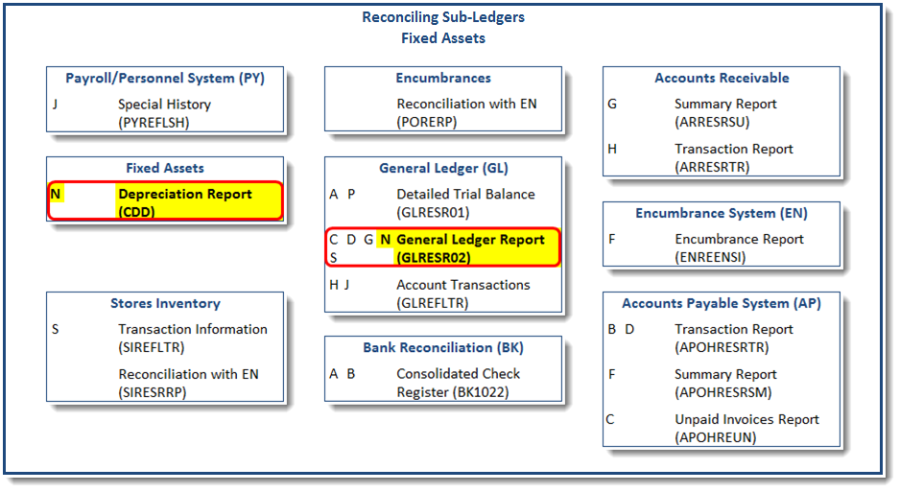Open Account Transactions (GLREFLTR) entry
The width and height of the screenshot is (900, 492).
pyautogui.click(x=463, y=293)
